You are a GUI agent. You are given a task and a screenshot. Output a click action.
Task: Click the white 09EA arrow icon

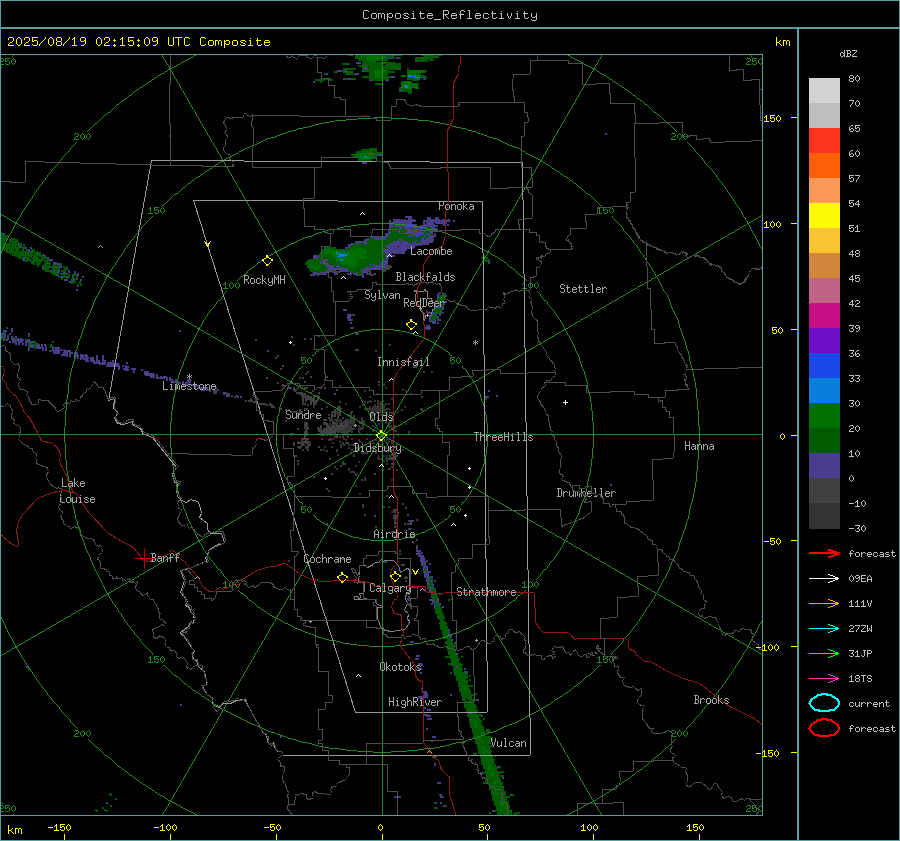[824, 579]
